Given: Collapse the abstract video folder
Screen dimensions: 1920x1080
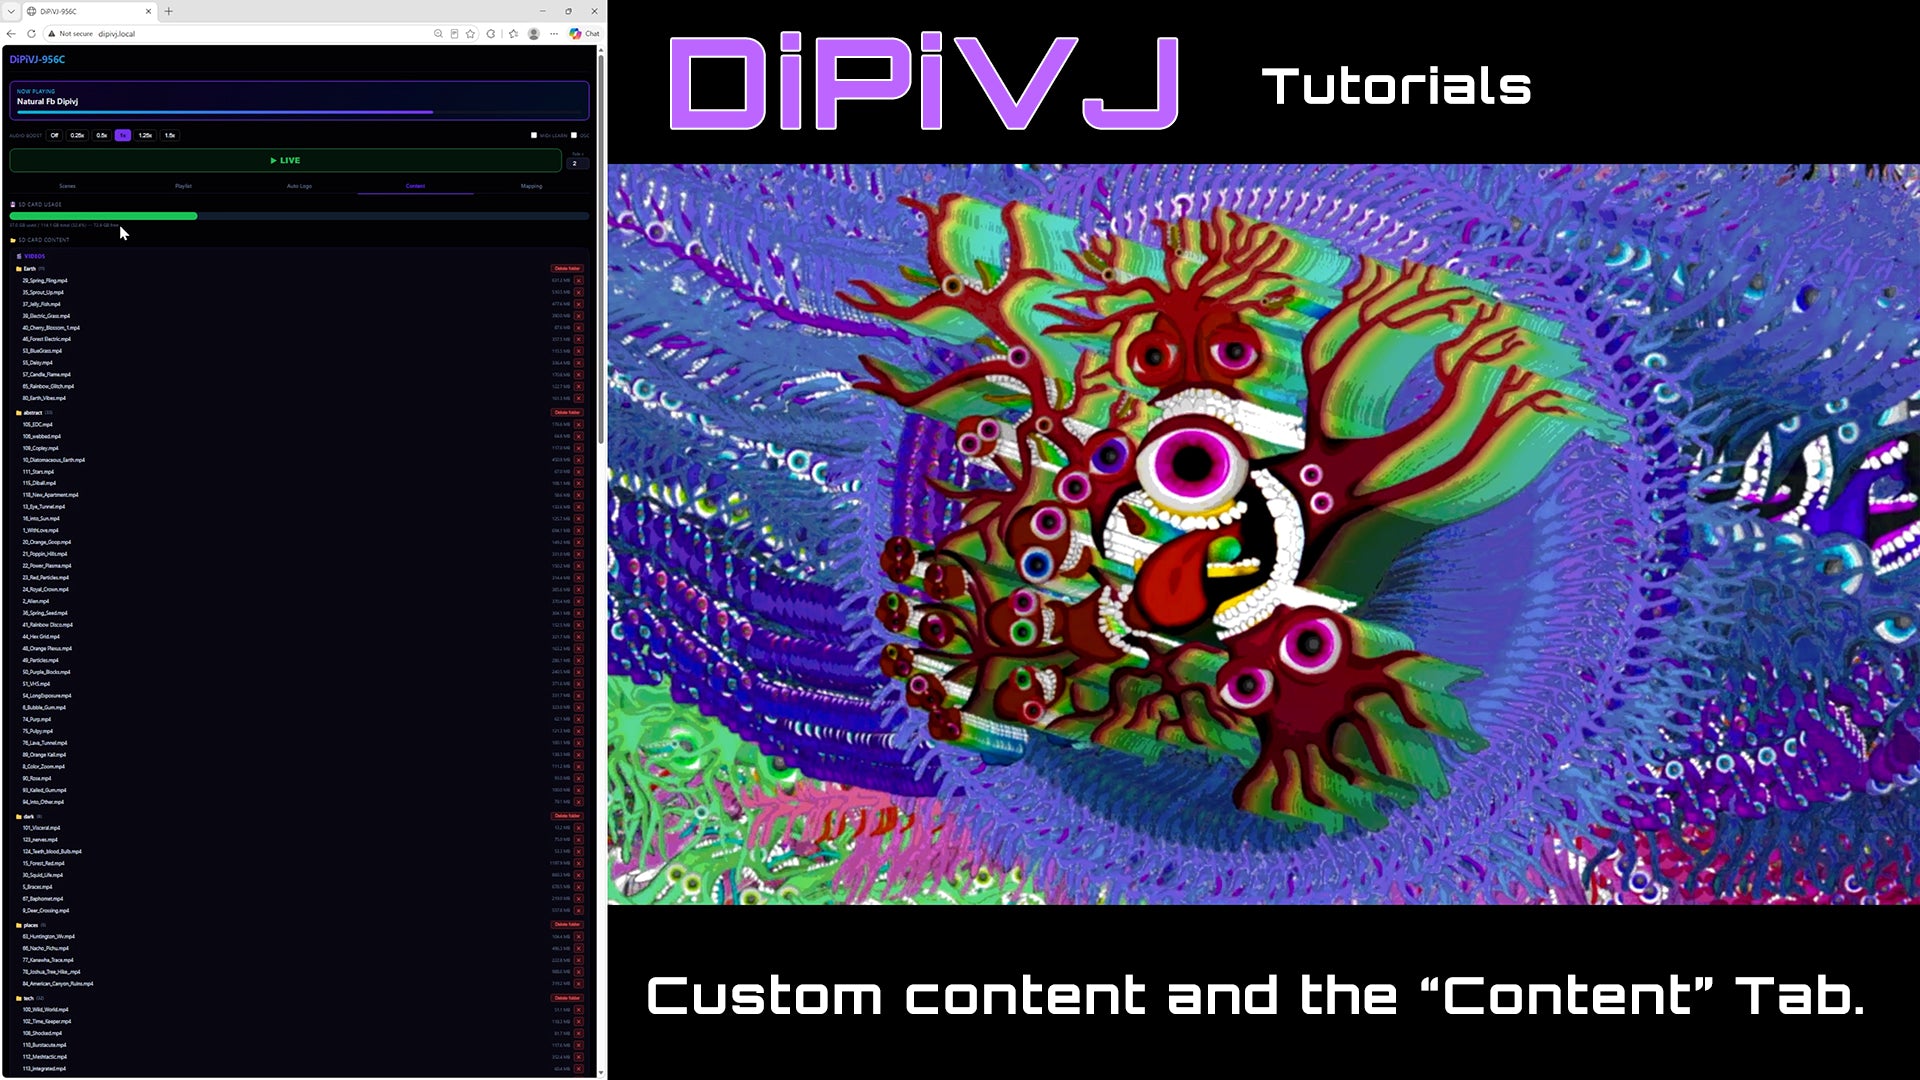Looking at the screenshot, I should [x=33, y=413].
